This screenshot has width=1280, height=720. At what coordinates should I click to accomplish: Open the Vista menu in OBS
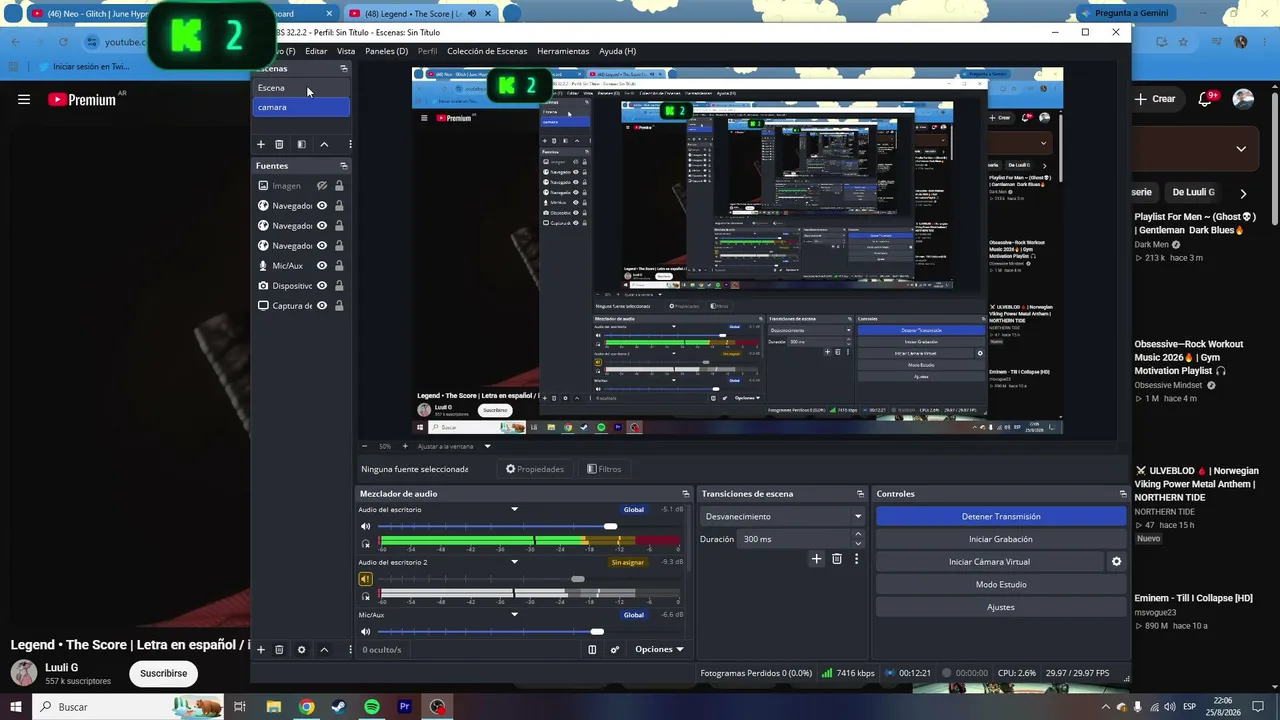pyautogui.click(x=346, y=51)
